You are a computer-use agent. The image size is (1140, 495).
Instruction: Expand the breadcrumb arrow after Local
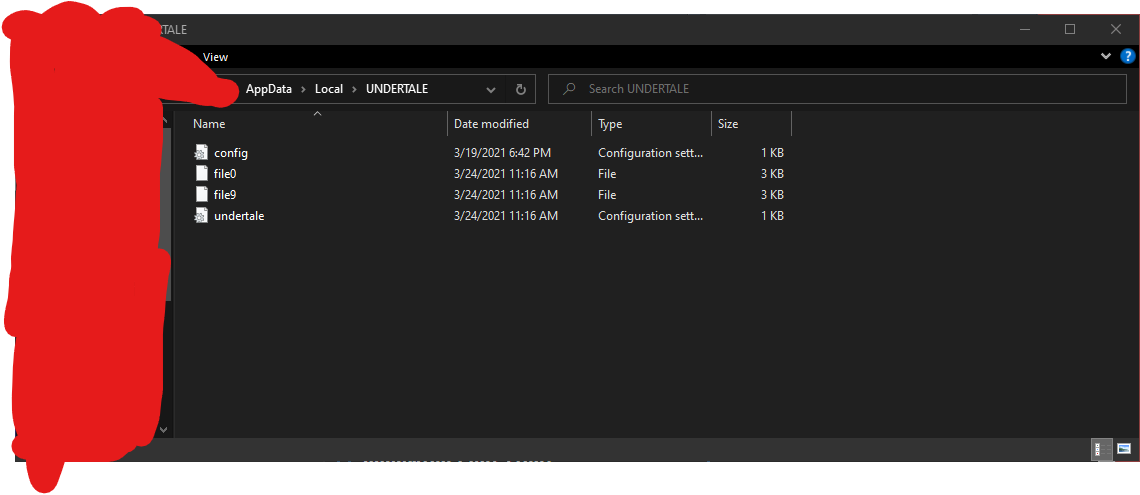point(354,89)
